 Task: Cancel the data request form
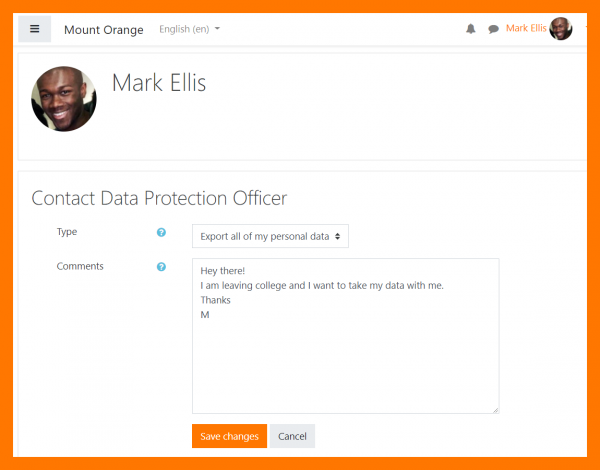(292, 436)
